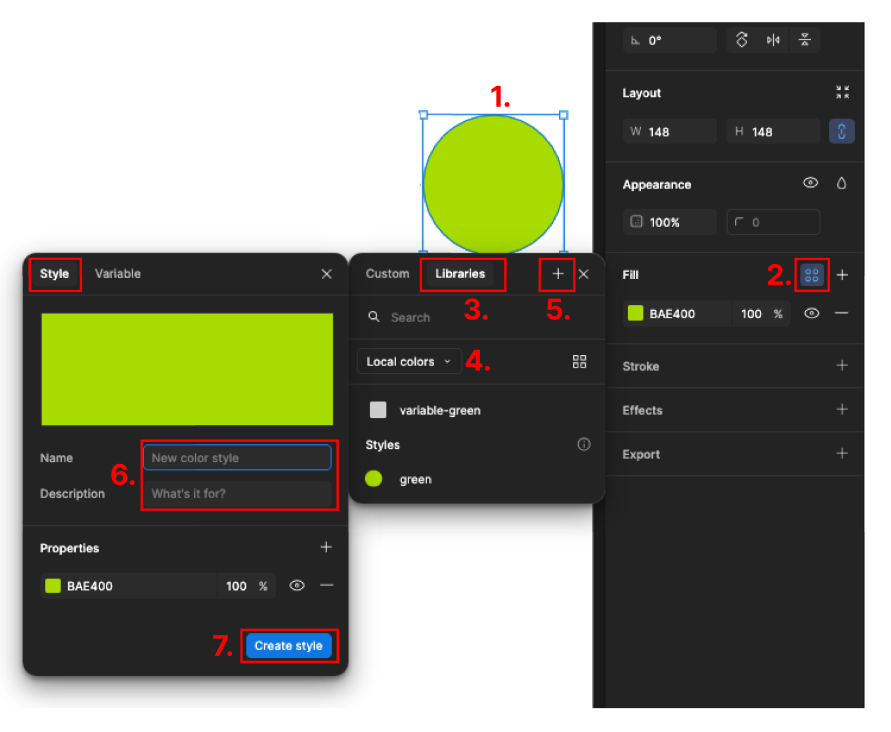Add an effect with plus icon

point(842,409)
